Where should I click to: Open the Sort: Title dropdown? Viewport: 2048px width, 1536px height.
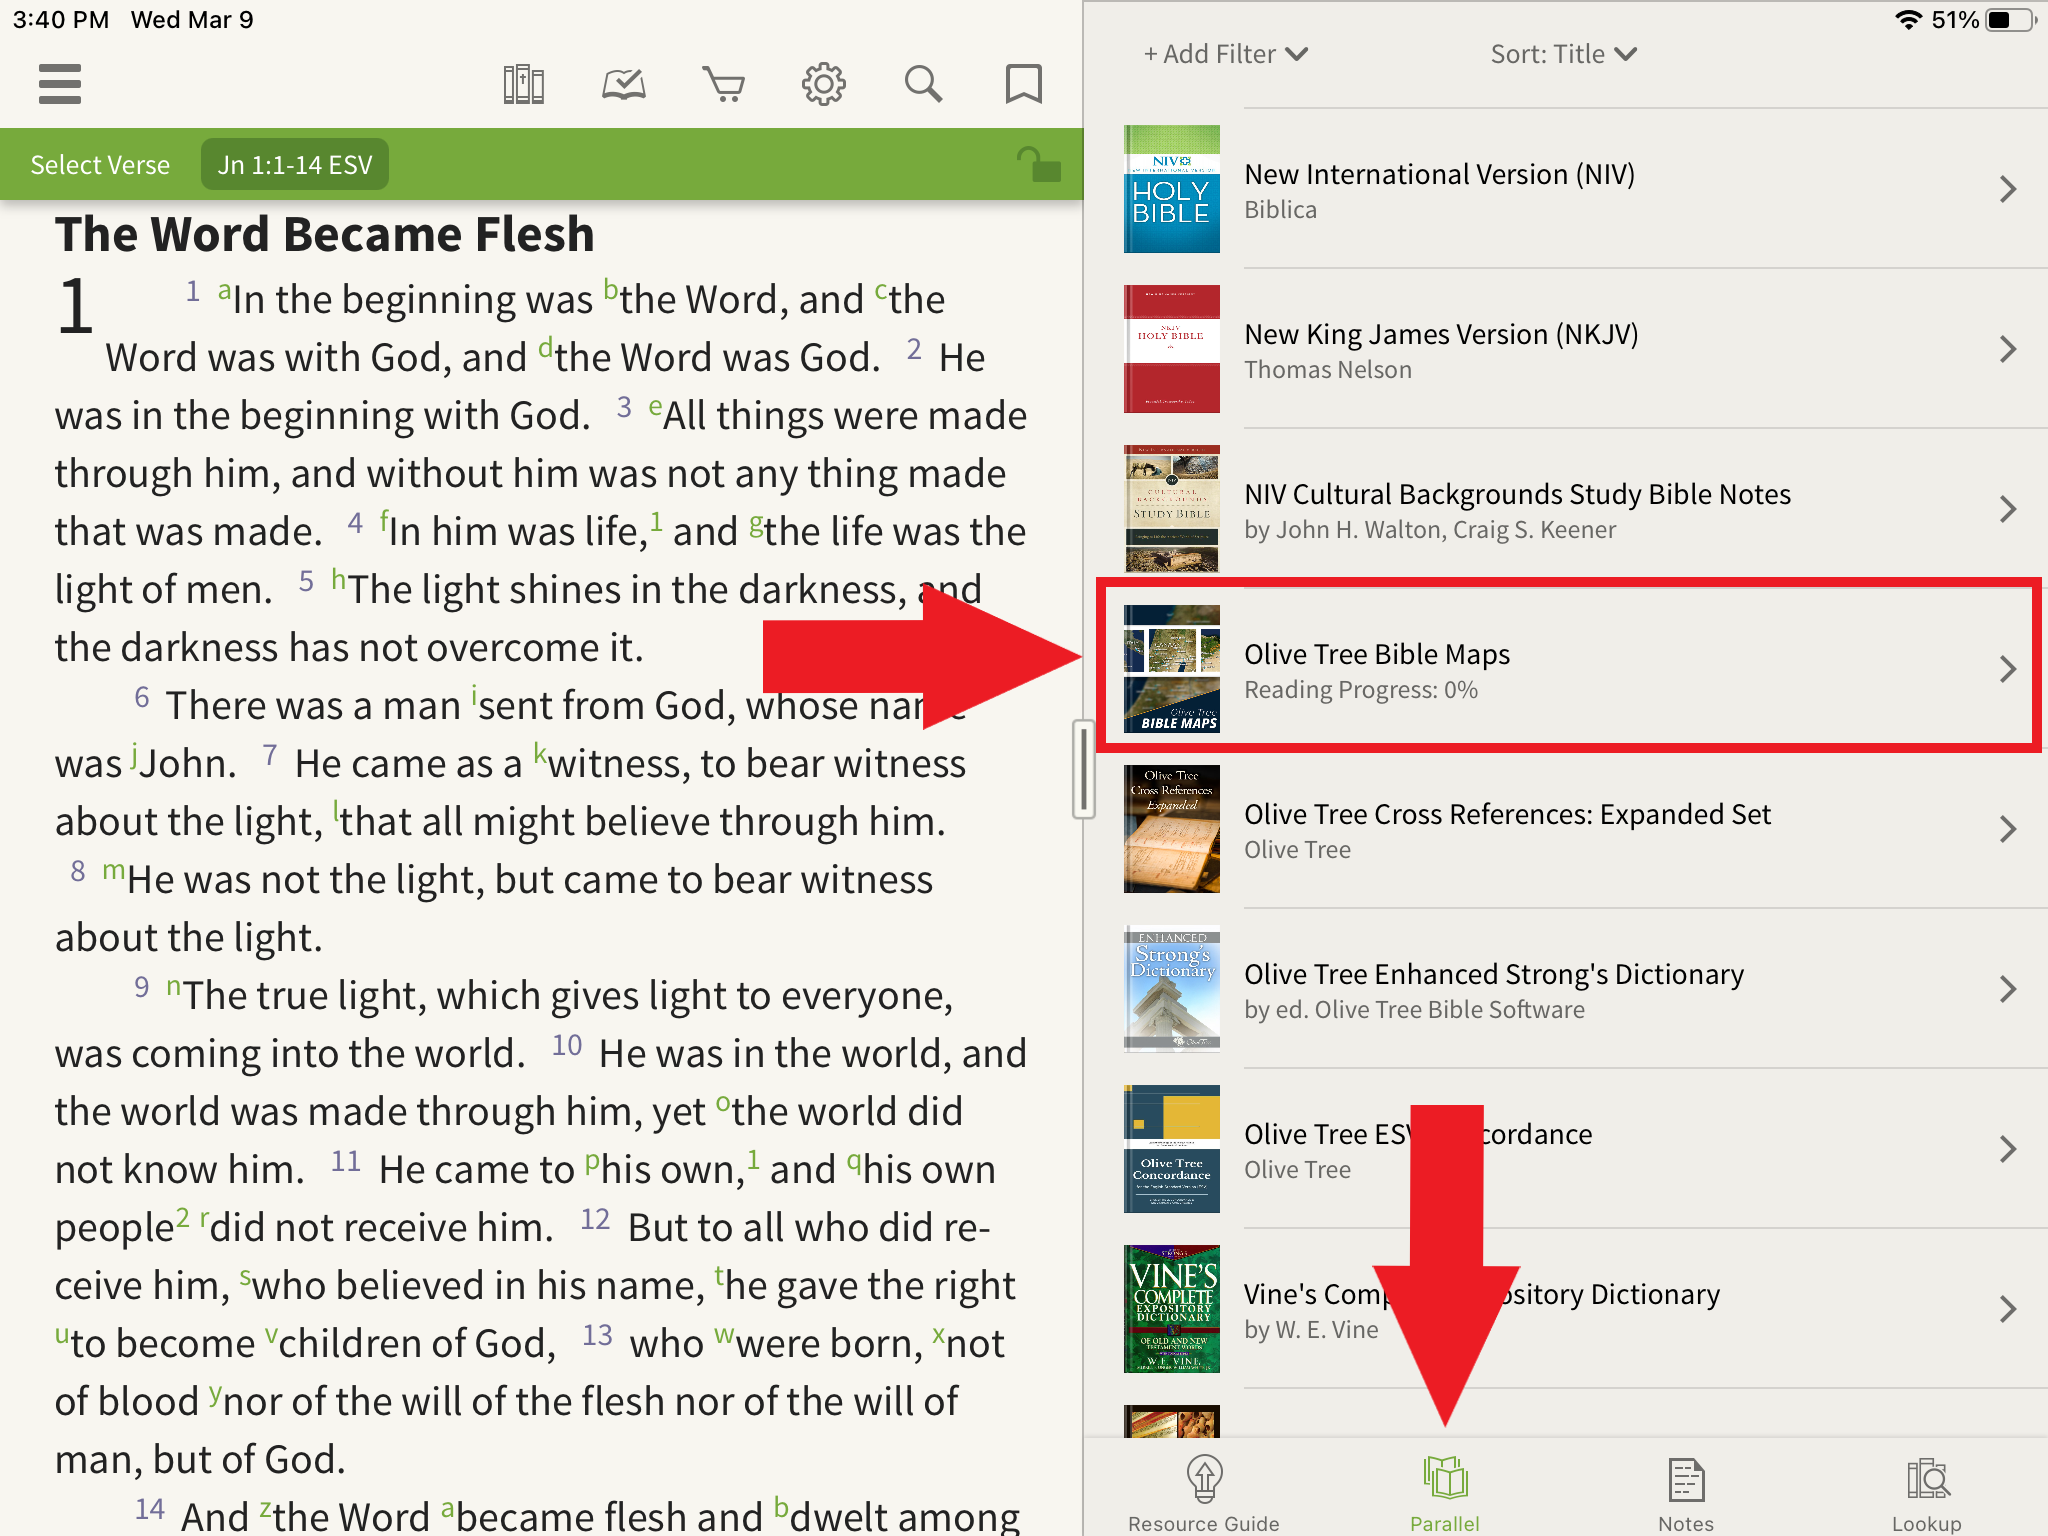coord(1563,54)
